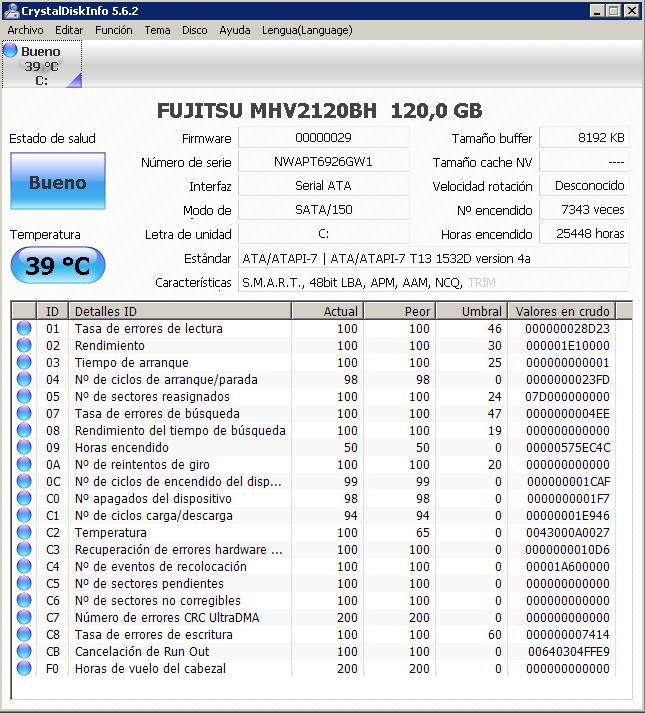
Task: Click the Umbral column header
Action: tap(472, 311)
